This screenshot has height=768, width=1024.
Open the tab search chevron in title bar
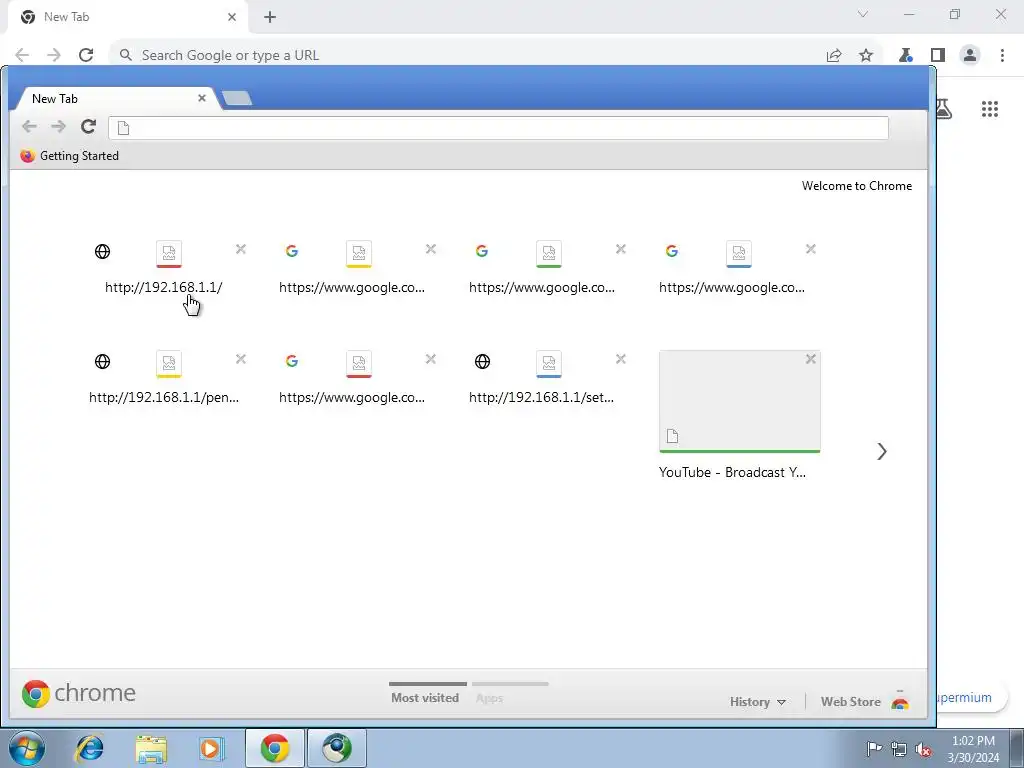863,14
